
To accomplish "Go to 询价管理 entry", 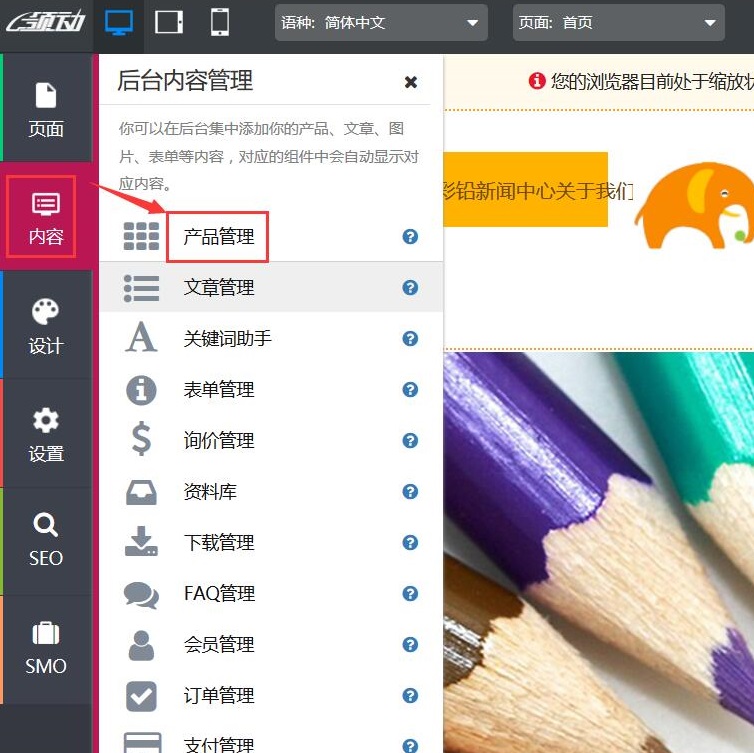I will [218, 441].
